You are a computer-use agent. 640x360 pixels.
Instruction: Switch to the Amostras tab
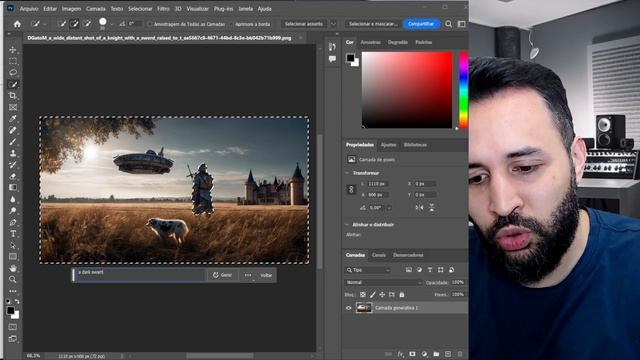point(370,42)
